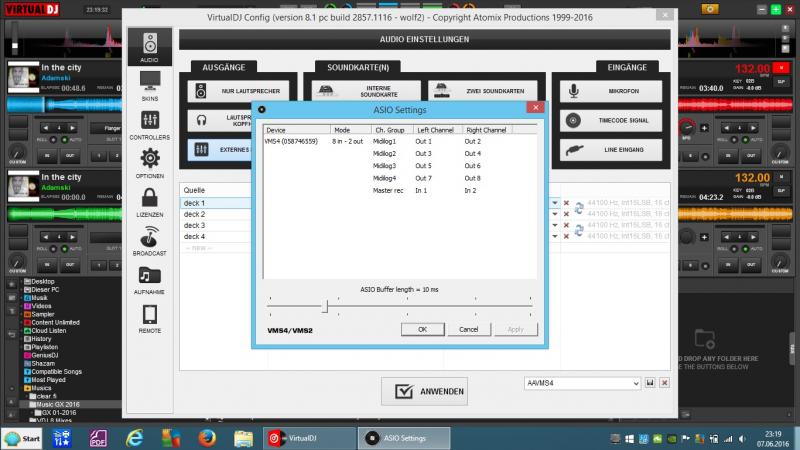Open dropdown arrow on deck 1 row
This screenshot has height=450, width=800.
pyautogui.click(x=555, y=203)
